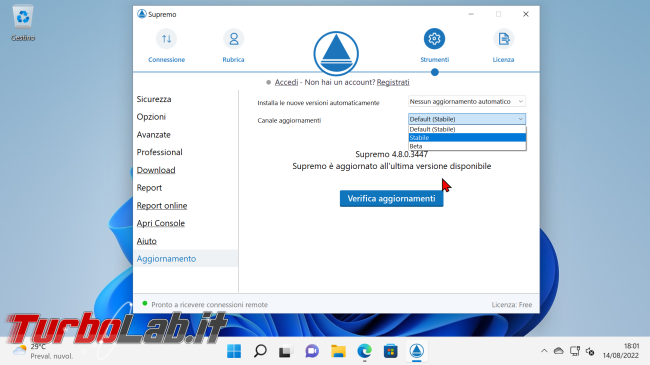This screenshot has width=650, height=365.
Task: Click 'Pronto a ricevere connessioni remote' status
Action: pyautogui.click(x=209, y=304)
